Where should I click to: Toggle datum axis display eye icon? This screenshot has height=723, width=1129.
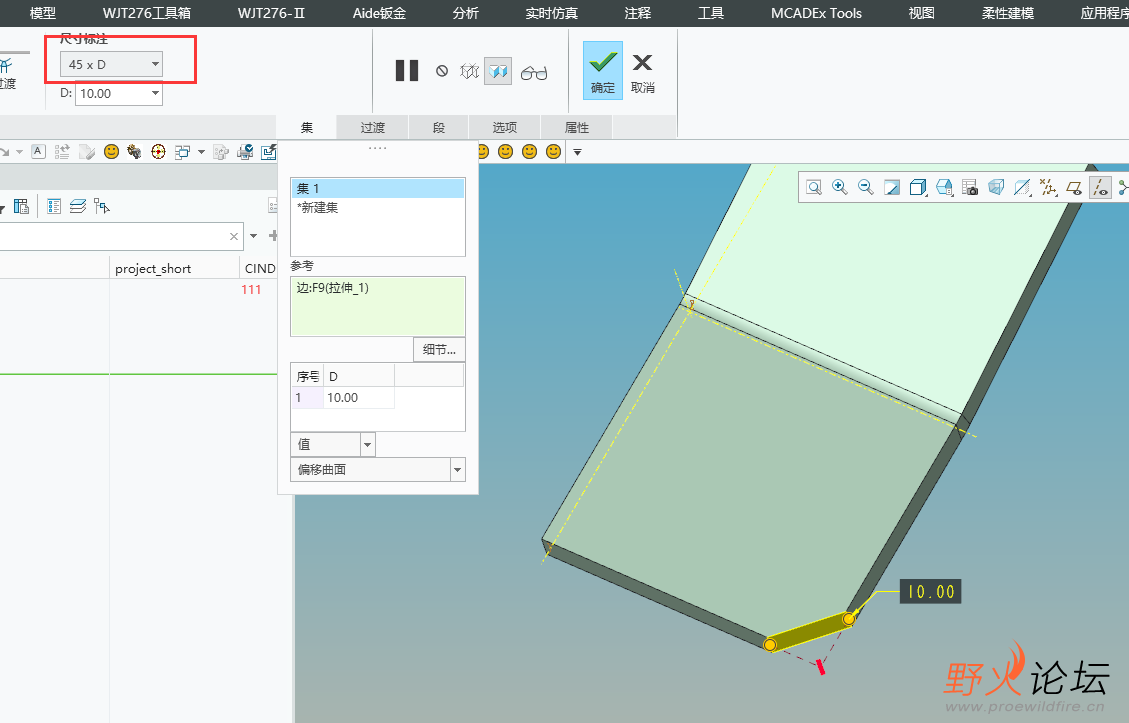point(1100,188)
